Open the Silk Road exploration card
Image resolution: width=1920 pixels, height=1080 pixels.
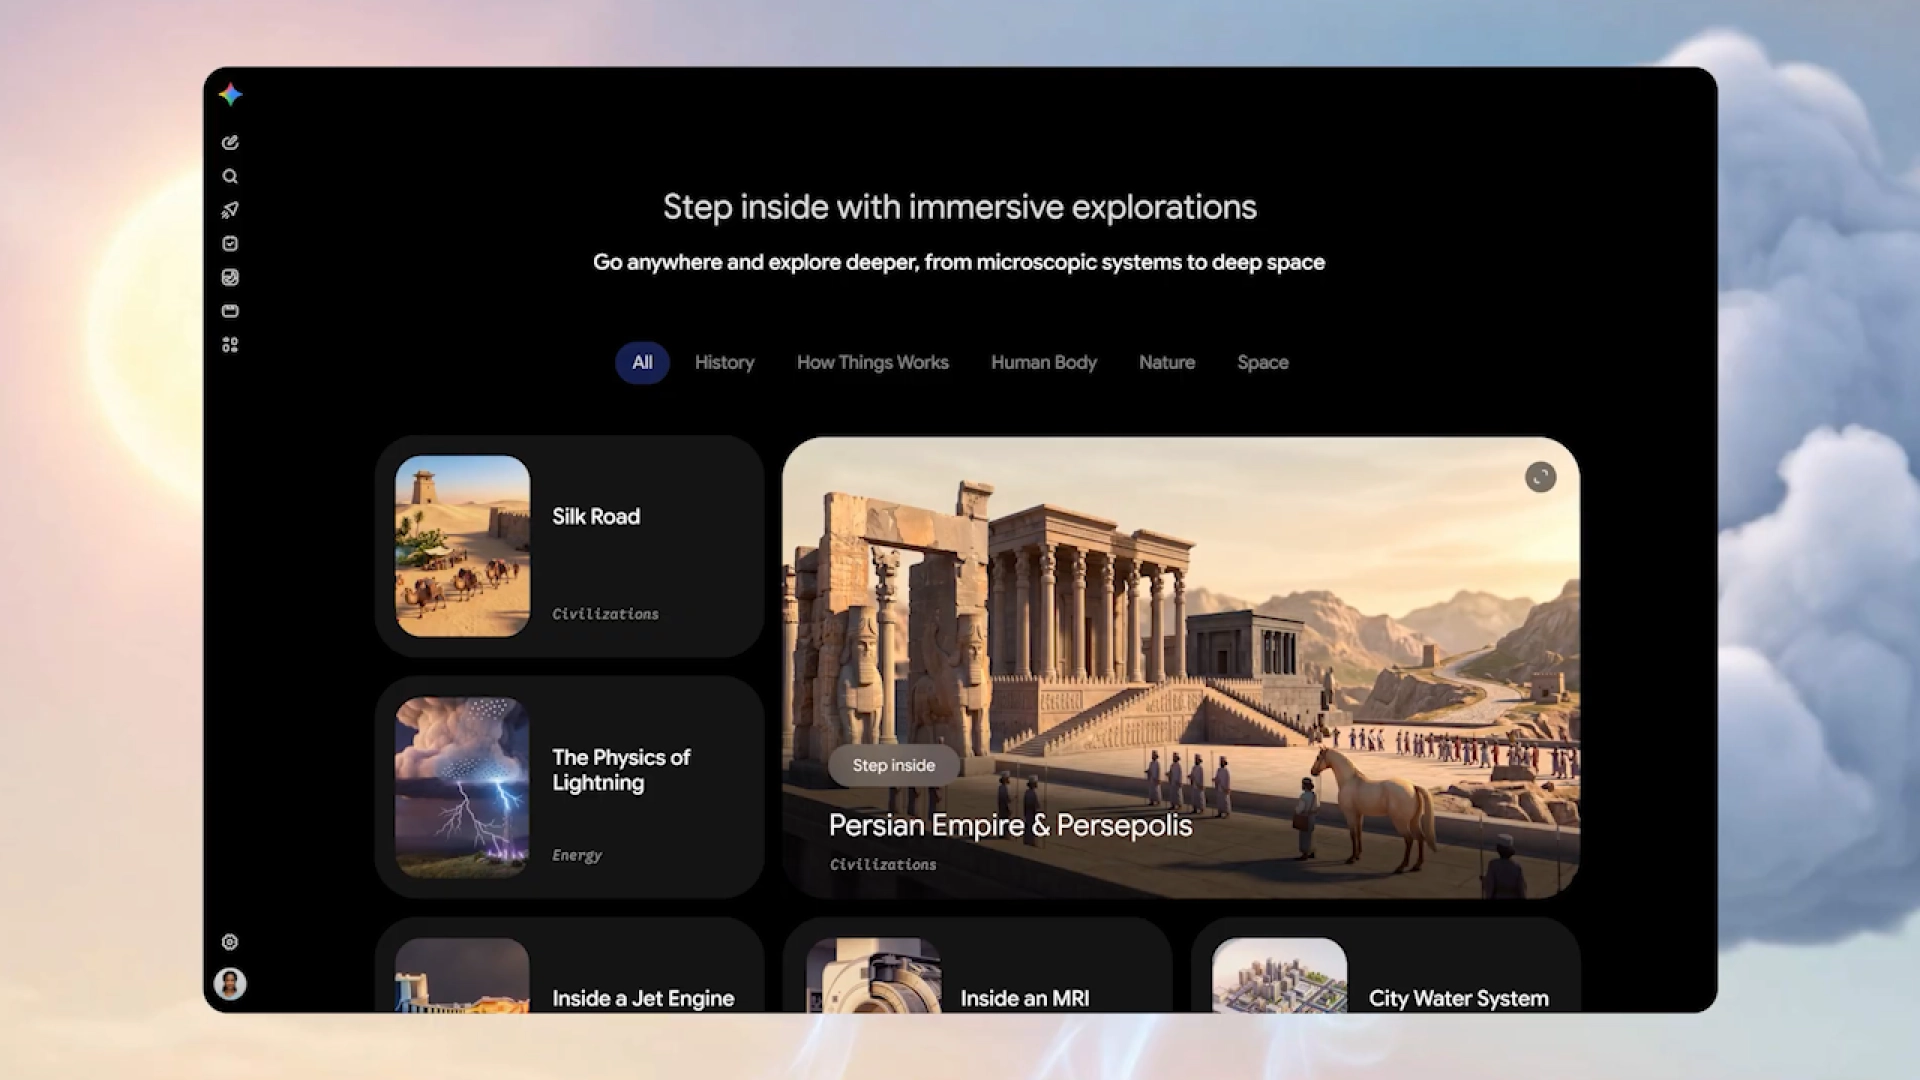click(569, 546)
